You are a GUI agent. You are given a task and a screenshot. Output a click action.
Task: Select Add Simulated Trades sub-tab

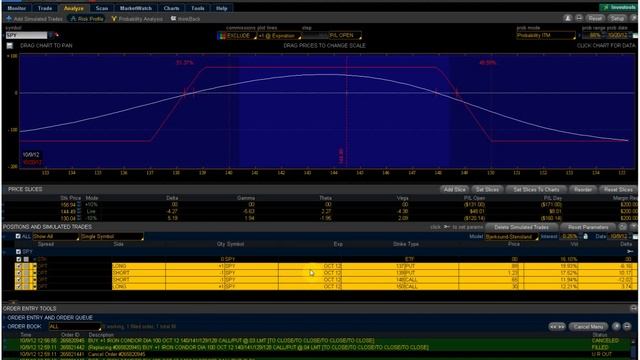tap(34, 19)
